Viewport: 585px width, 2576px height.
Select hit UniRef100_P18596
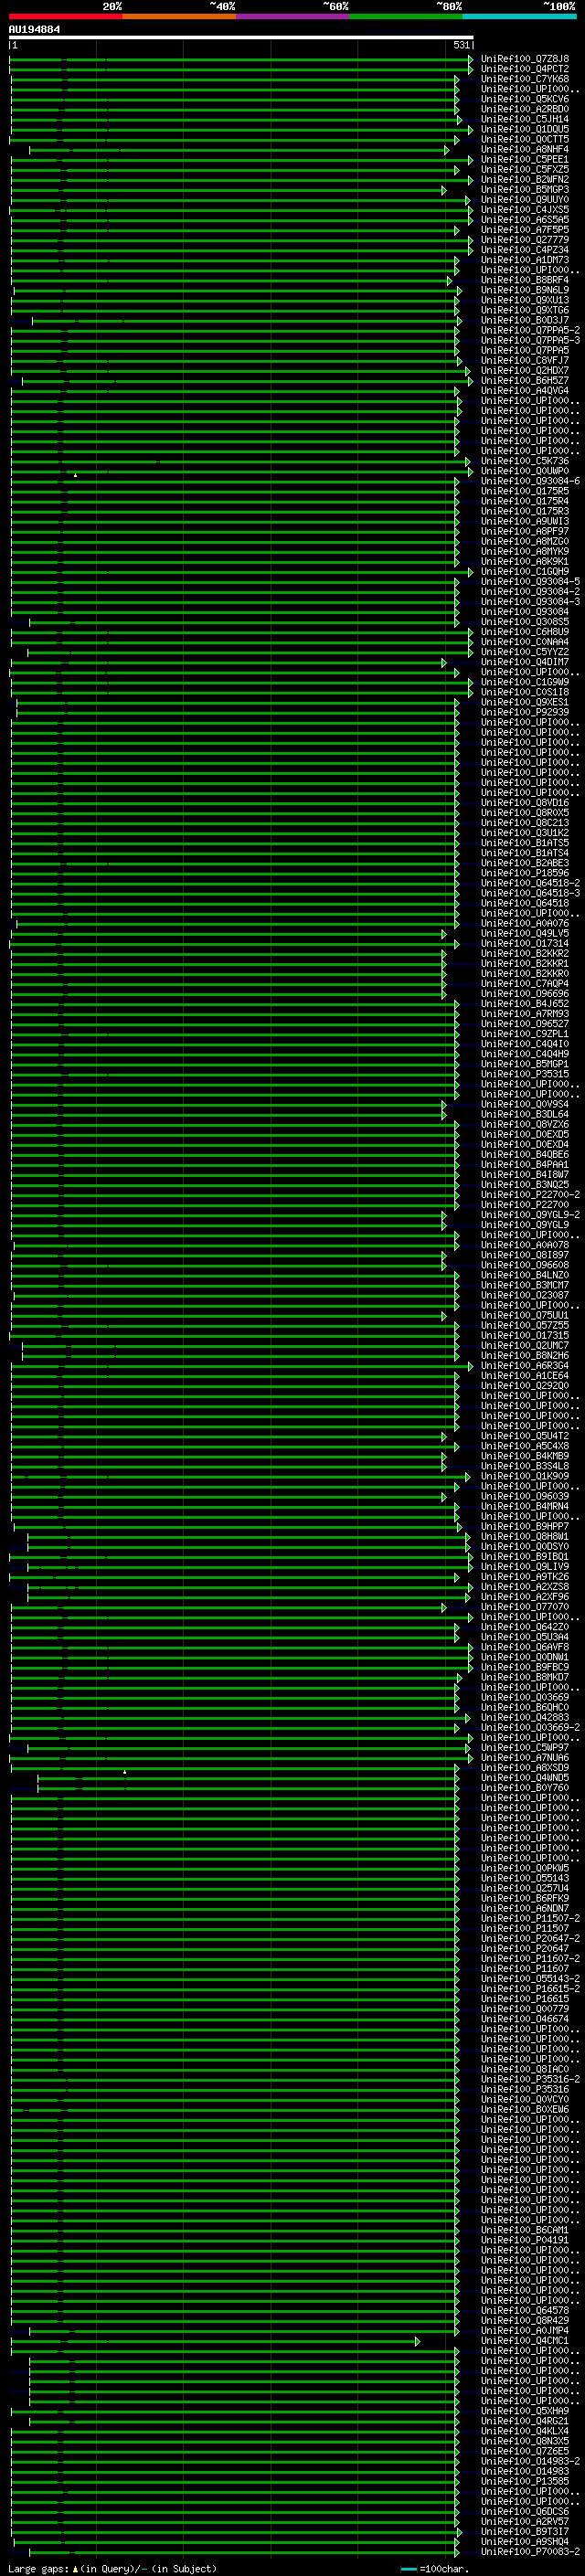coord(525,873)
